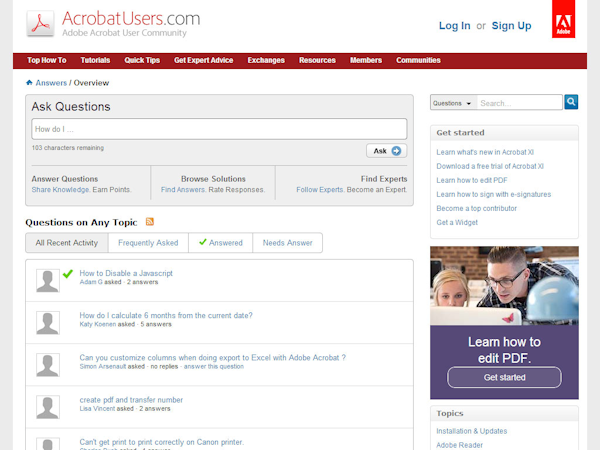Viewport: 600px width, 450px height.
Task: Click the Sign Up link
Action: 512,26
